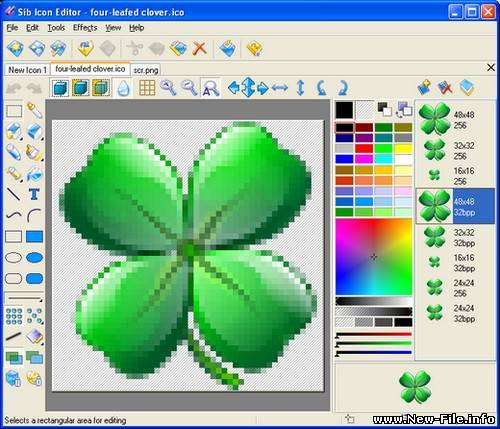Toggle the first cube drawing mode
Image resolution: width=500 pixels, height=429 pixels.
pos(60,88)
